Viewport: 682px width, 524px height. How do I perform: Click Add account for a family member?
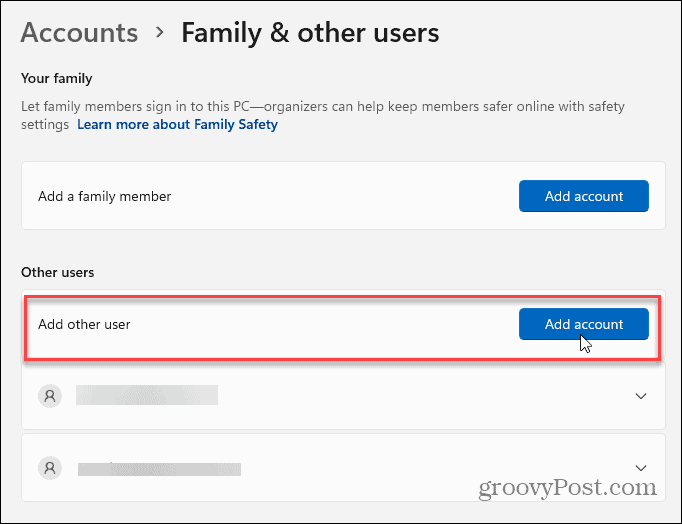point(583,196)
